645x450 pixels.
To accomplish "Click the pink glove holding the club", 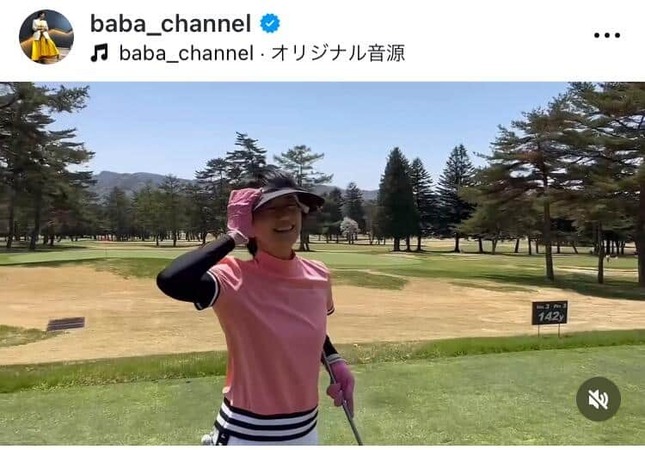I will (341, 385).
